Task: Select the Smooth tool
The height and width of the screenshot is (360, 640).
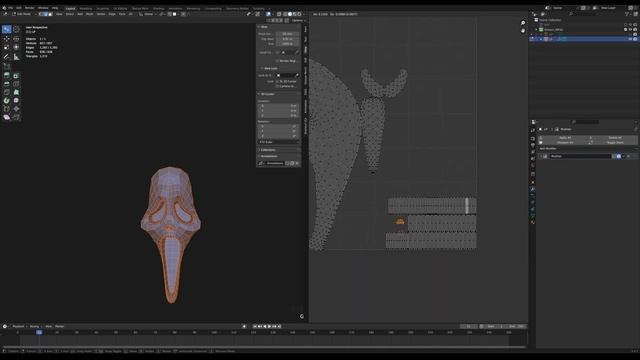Action: pos(16,100)
